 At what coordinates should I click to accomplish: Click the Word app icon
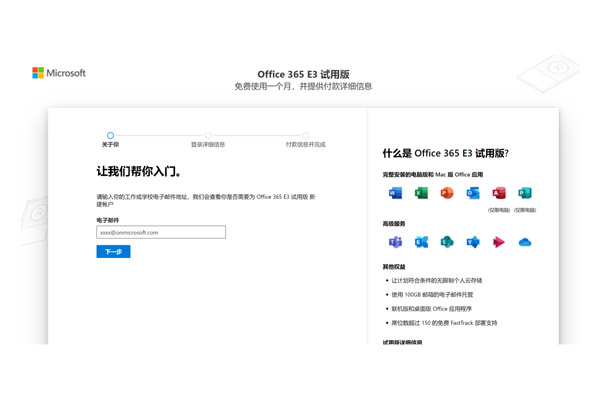tap(395, 193)
